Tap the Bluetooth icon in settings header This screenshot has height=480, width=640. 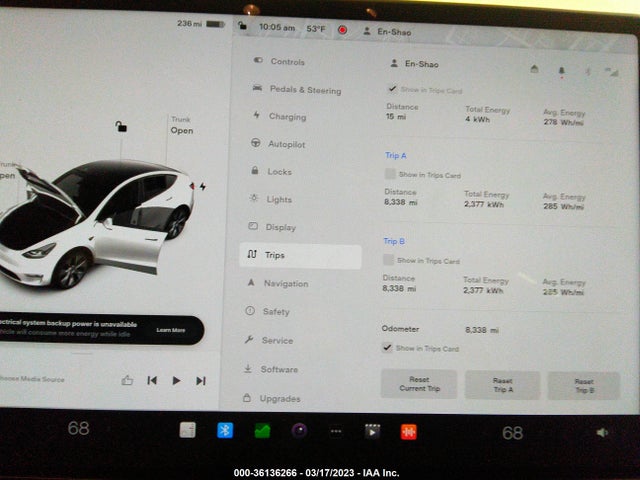588,72
